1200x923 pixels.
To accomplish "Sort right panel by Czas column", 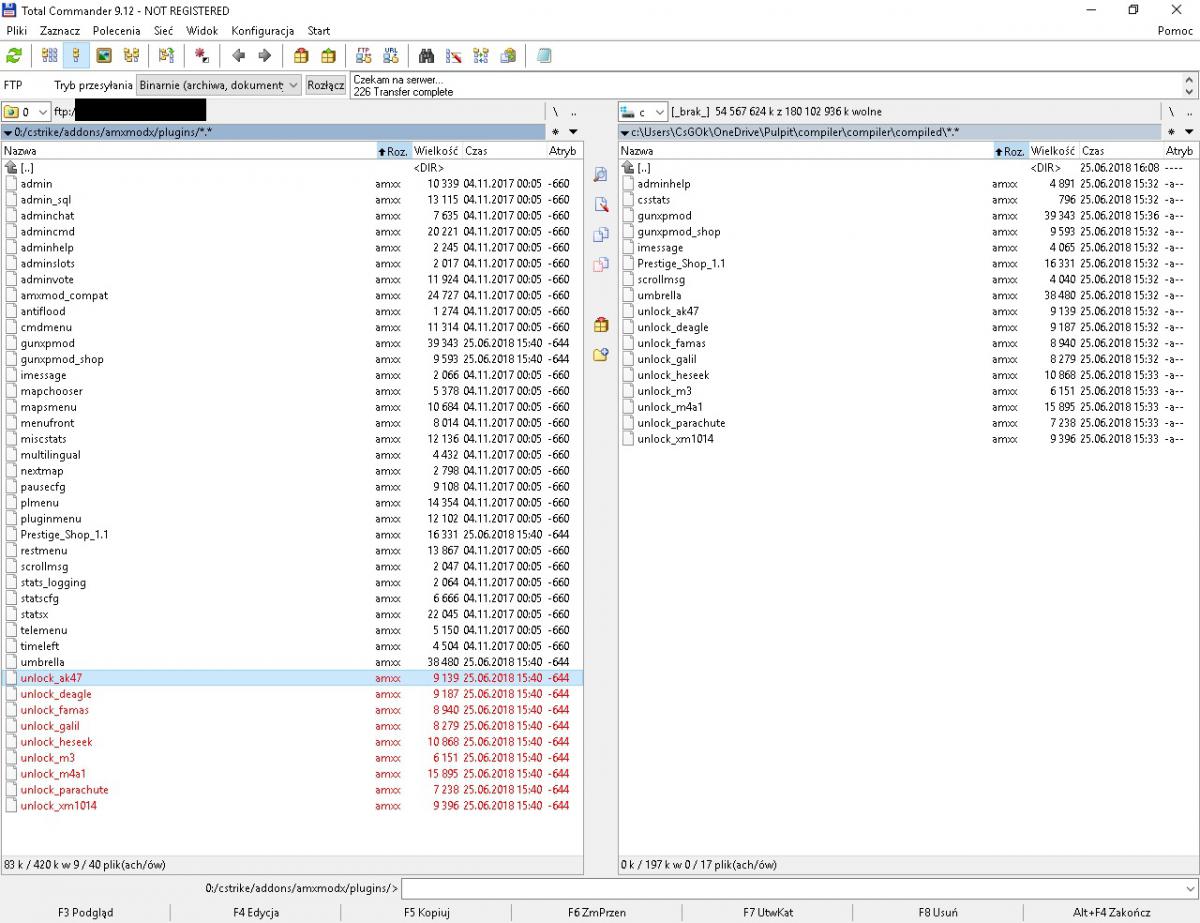I will coord(1120,151).
